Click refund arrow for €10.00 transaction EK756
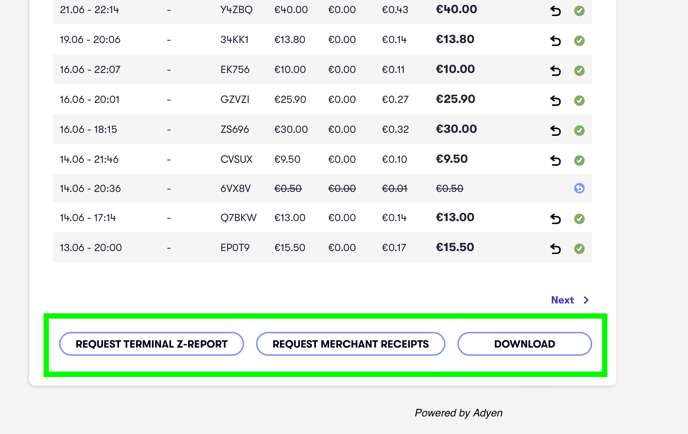This screenshot has height=434, width=688. click(555, 71)
